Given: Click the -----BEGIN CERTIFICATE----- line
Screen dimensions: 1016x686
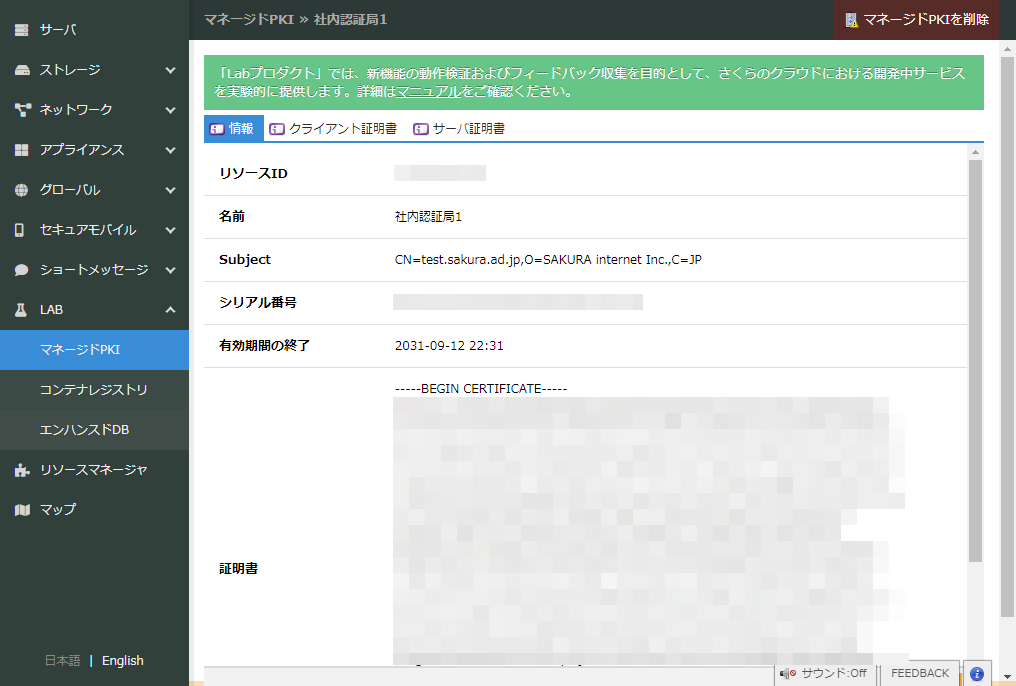Looking at the screenshot, I should [481, 389].
